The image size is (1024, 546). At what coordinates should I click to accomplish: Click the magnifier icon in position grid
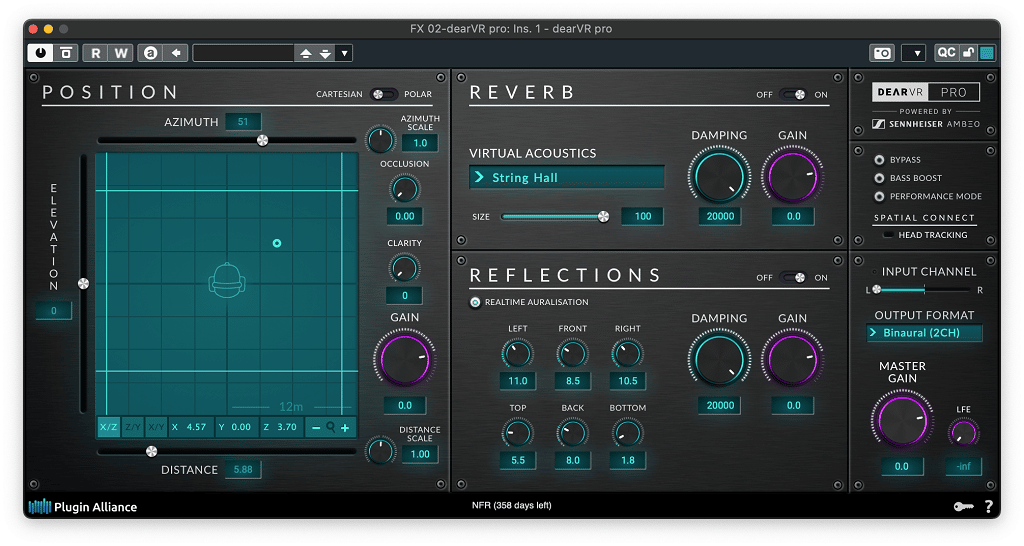[x=330, y=427]
